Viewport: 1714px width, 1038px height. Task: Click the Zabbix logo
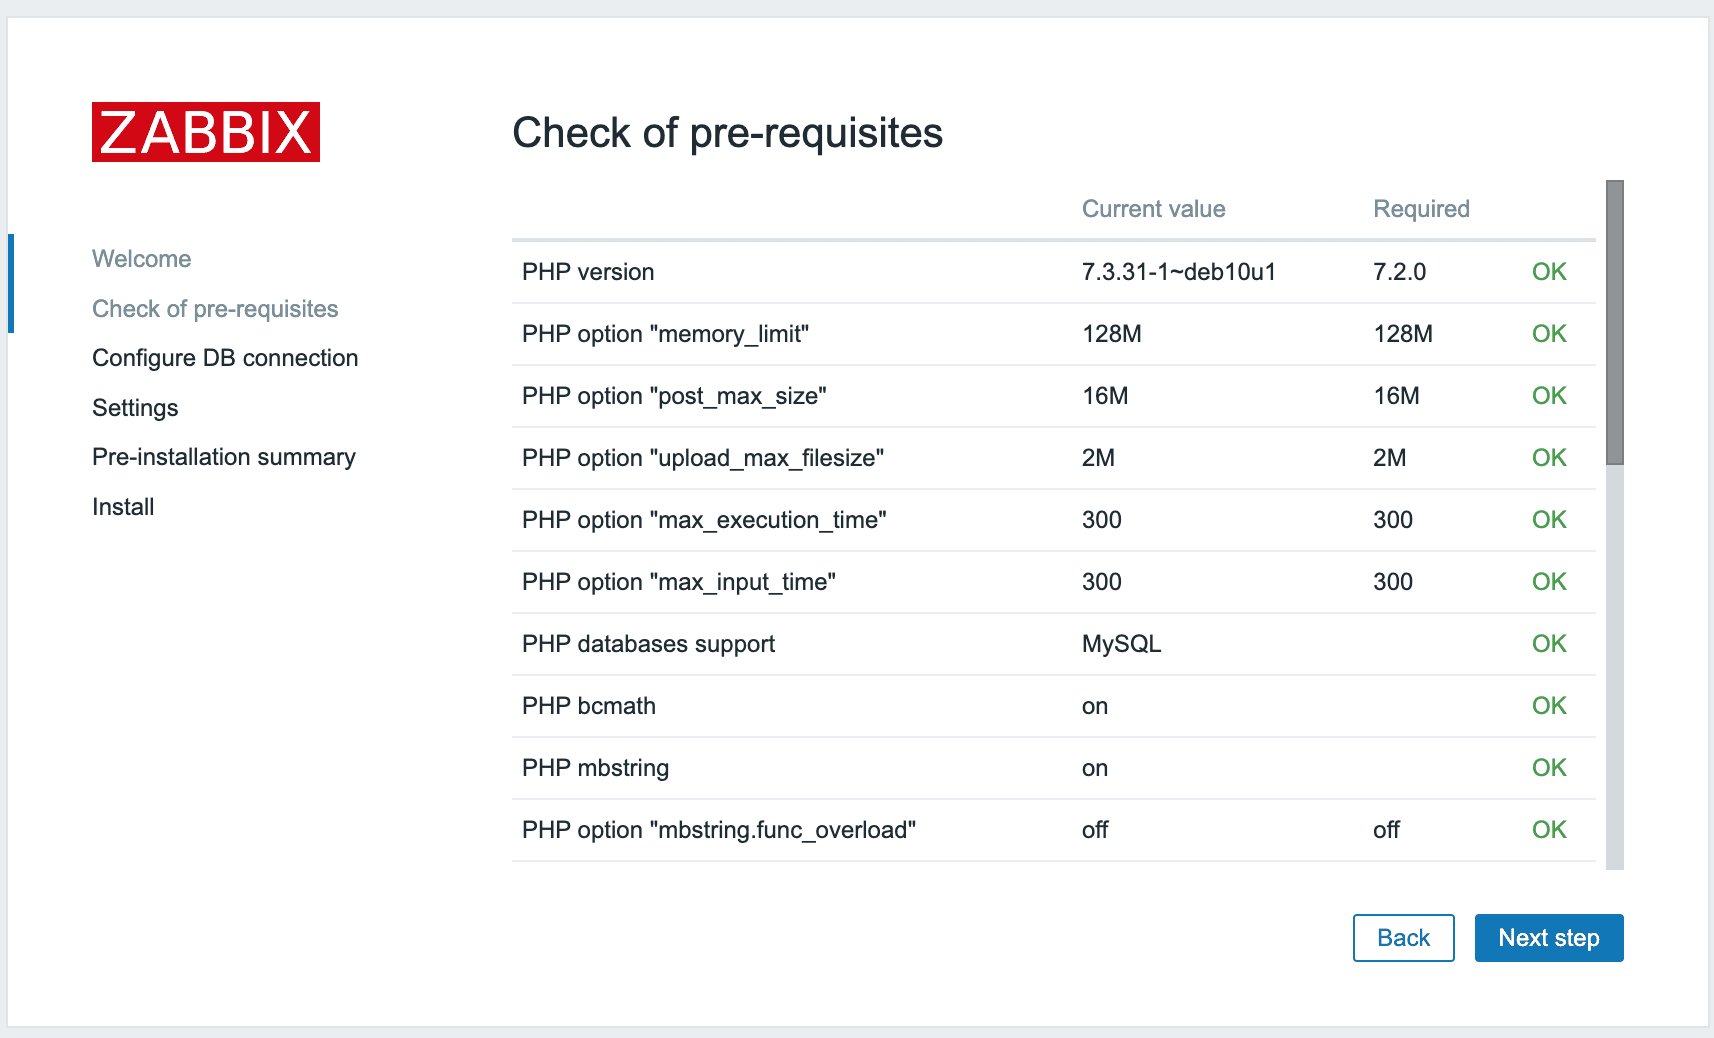tap(206, 132)
